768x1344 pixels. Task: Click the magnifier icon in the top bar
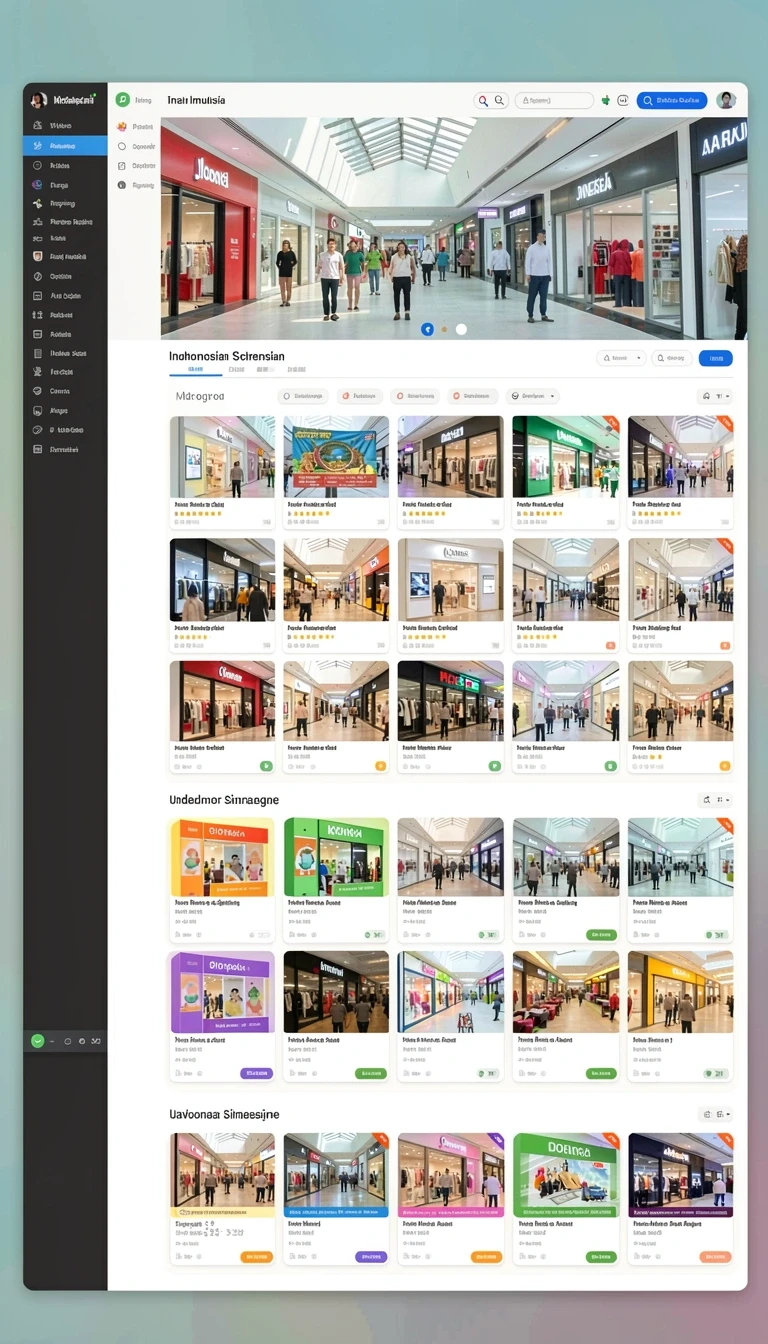(x=483, y=100)
